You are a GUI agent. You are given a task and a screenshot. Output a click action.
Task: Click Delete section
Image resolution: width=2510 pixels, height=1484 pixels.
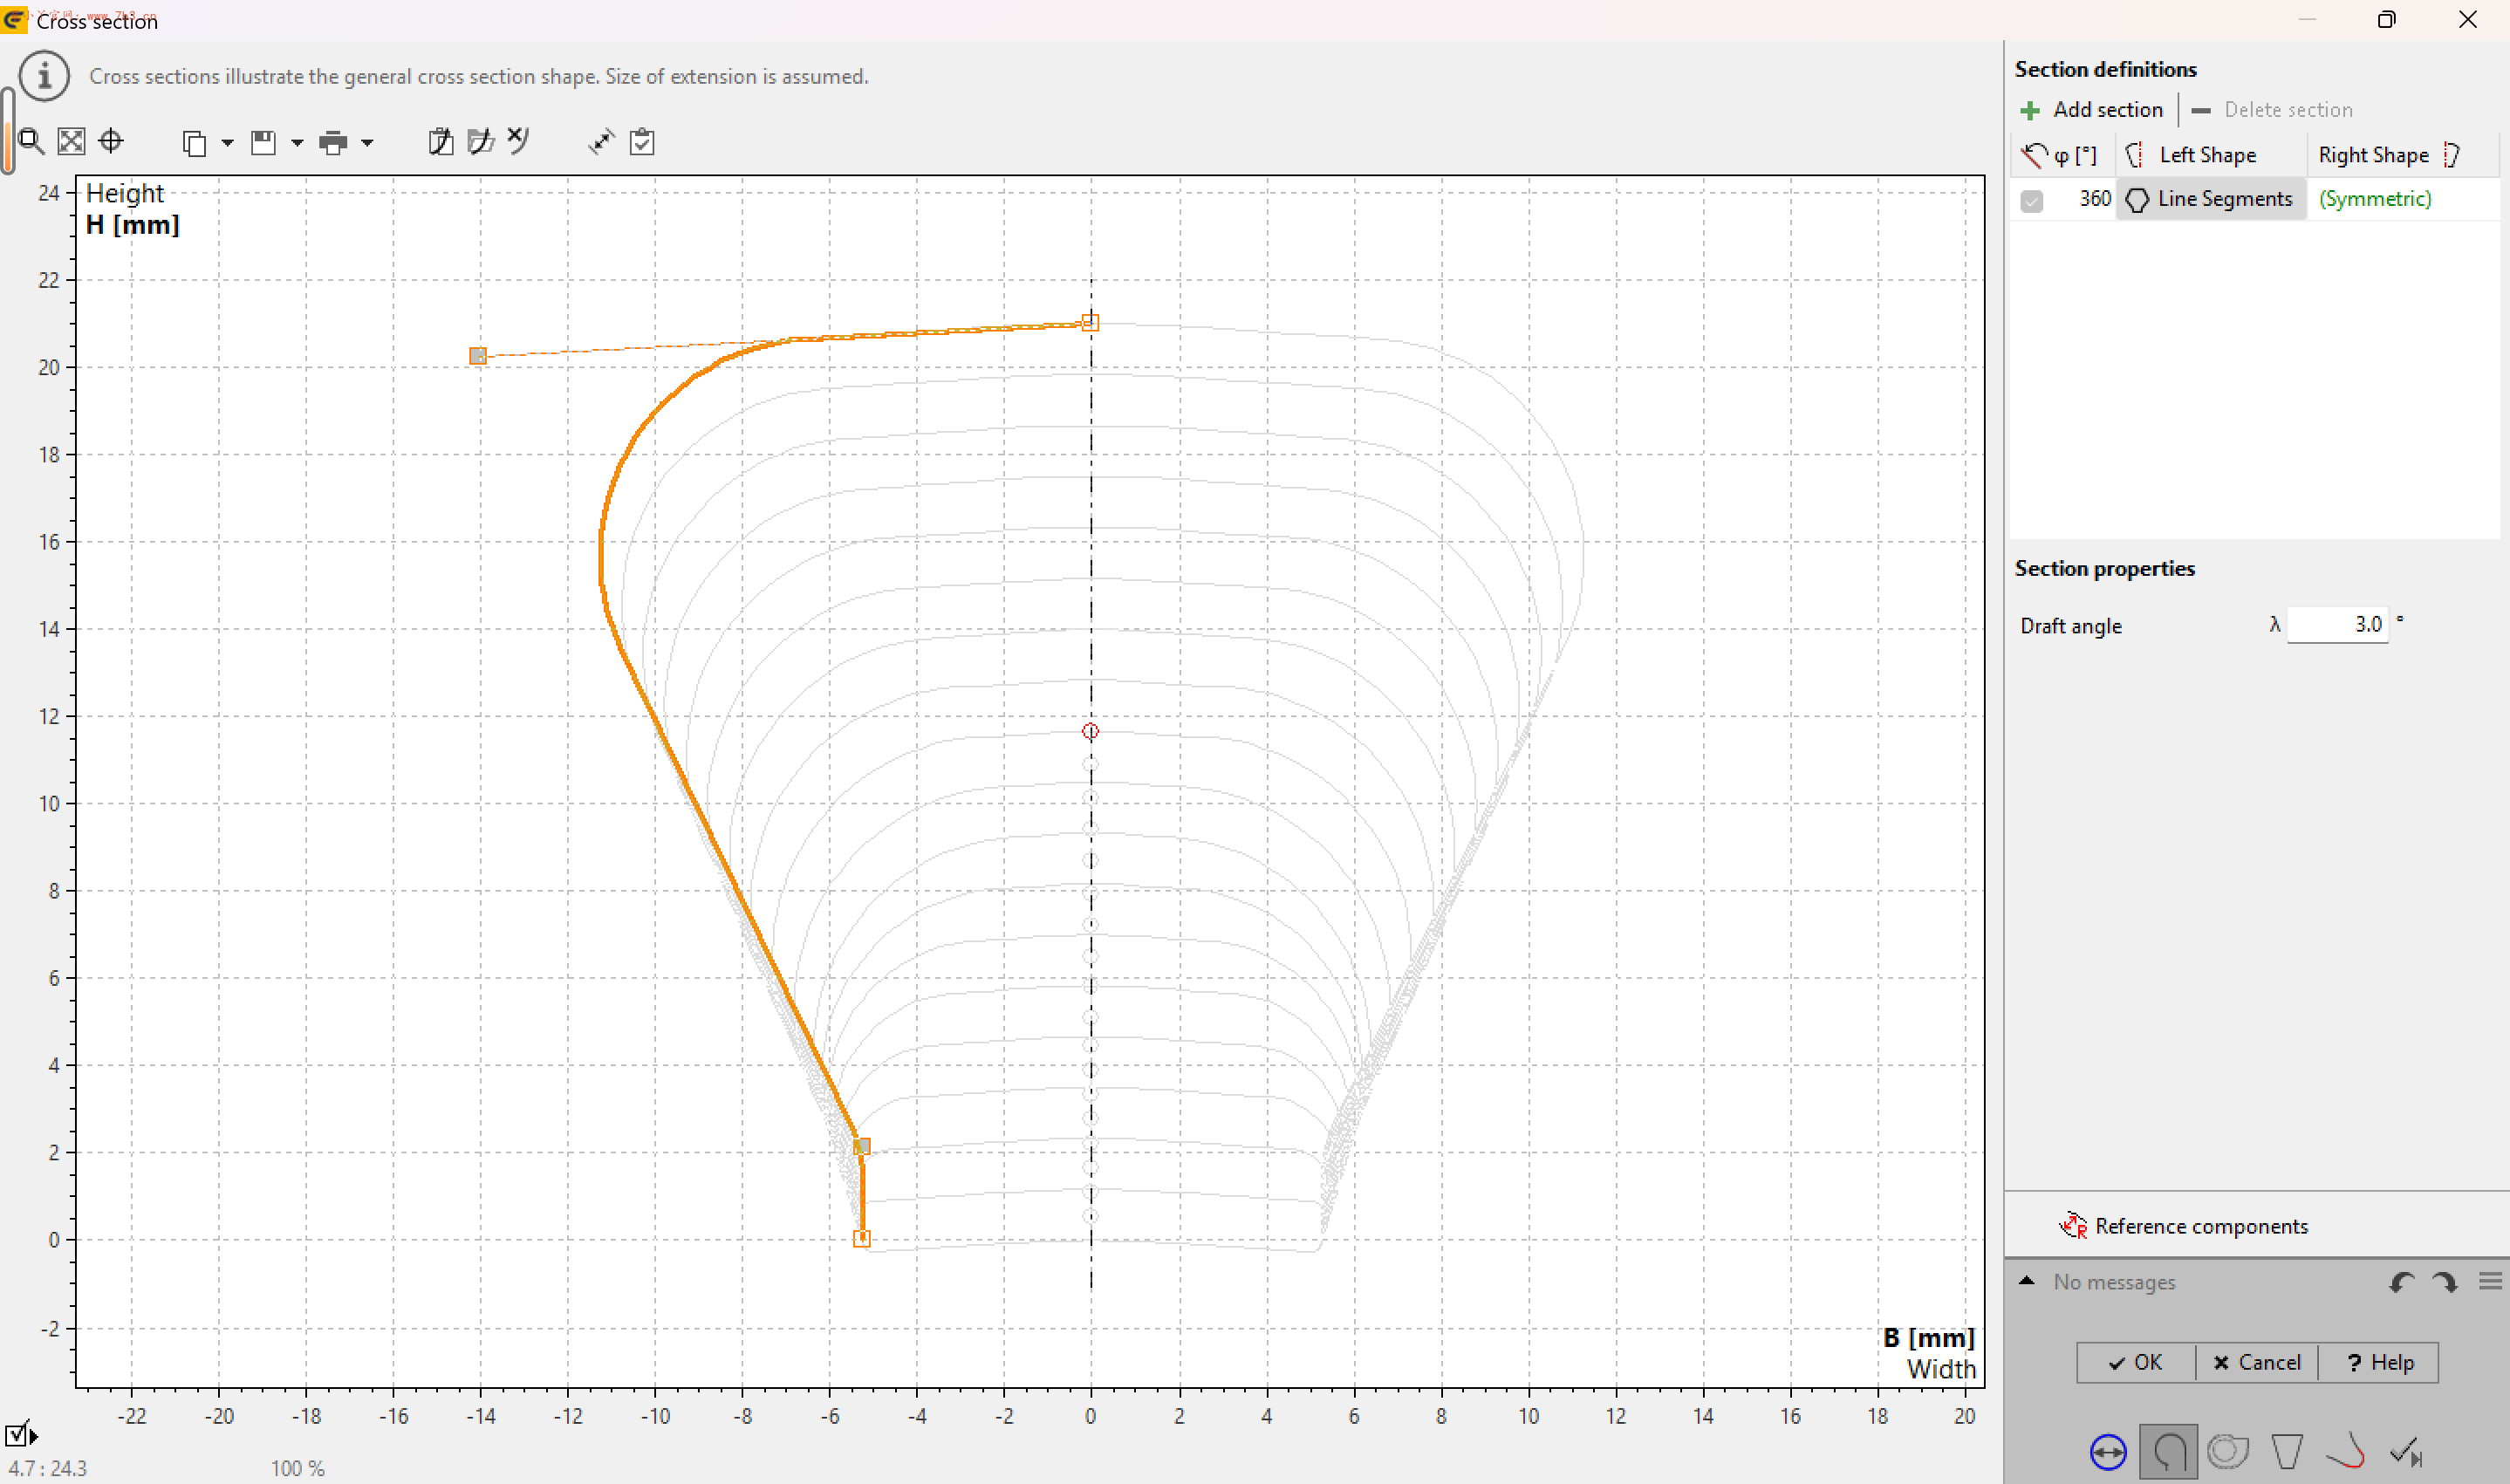2271,110
